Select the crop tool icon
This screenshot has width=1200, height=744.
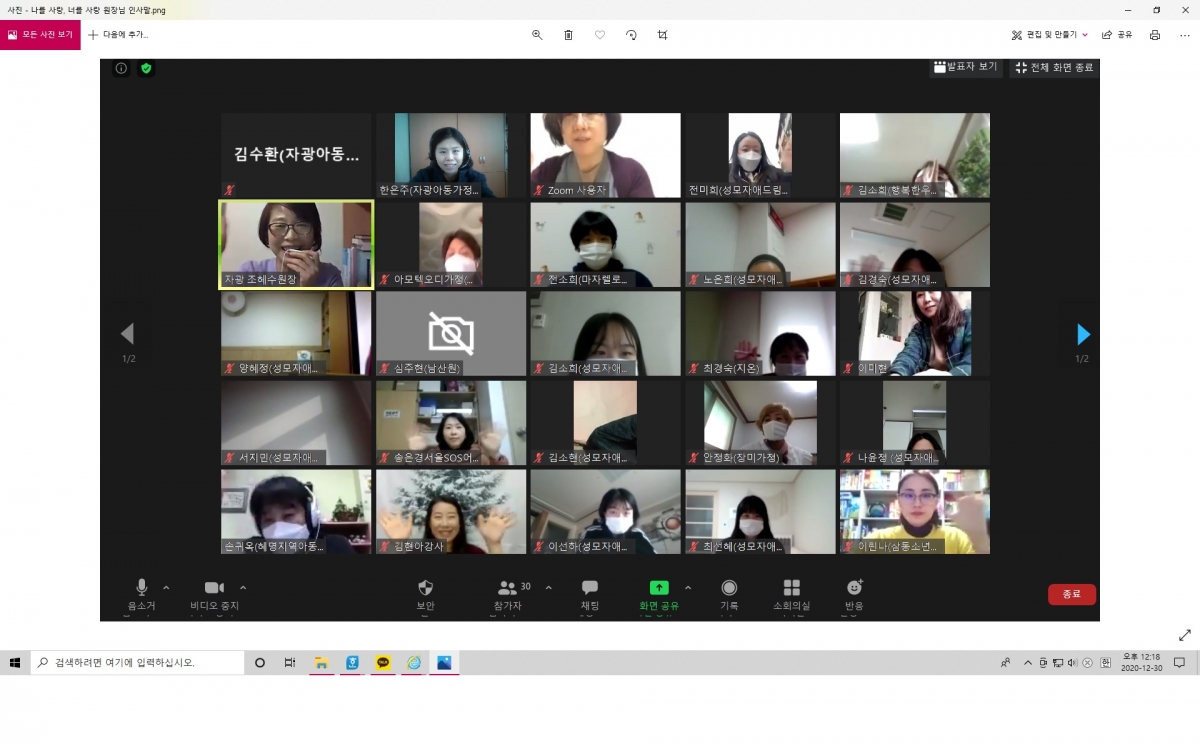point(662,34)
